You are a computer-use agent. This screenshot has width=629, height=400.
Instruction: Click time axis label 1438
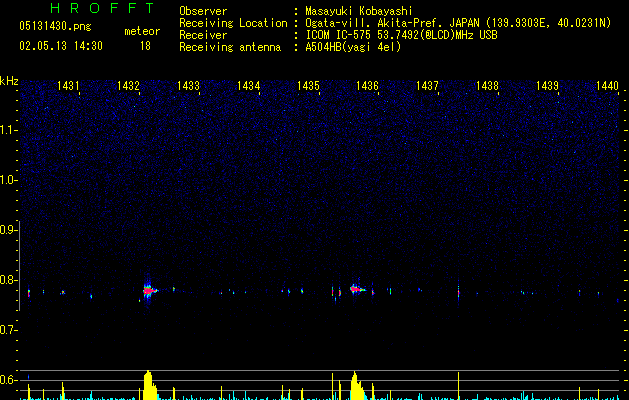click(487, 86)
